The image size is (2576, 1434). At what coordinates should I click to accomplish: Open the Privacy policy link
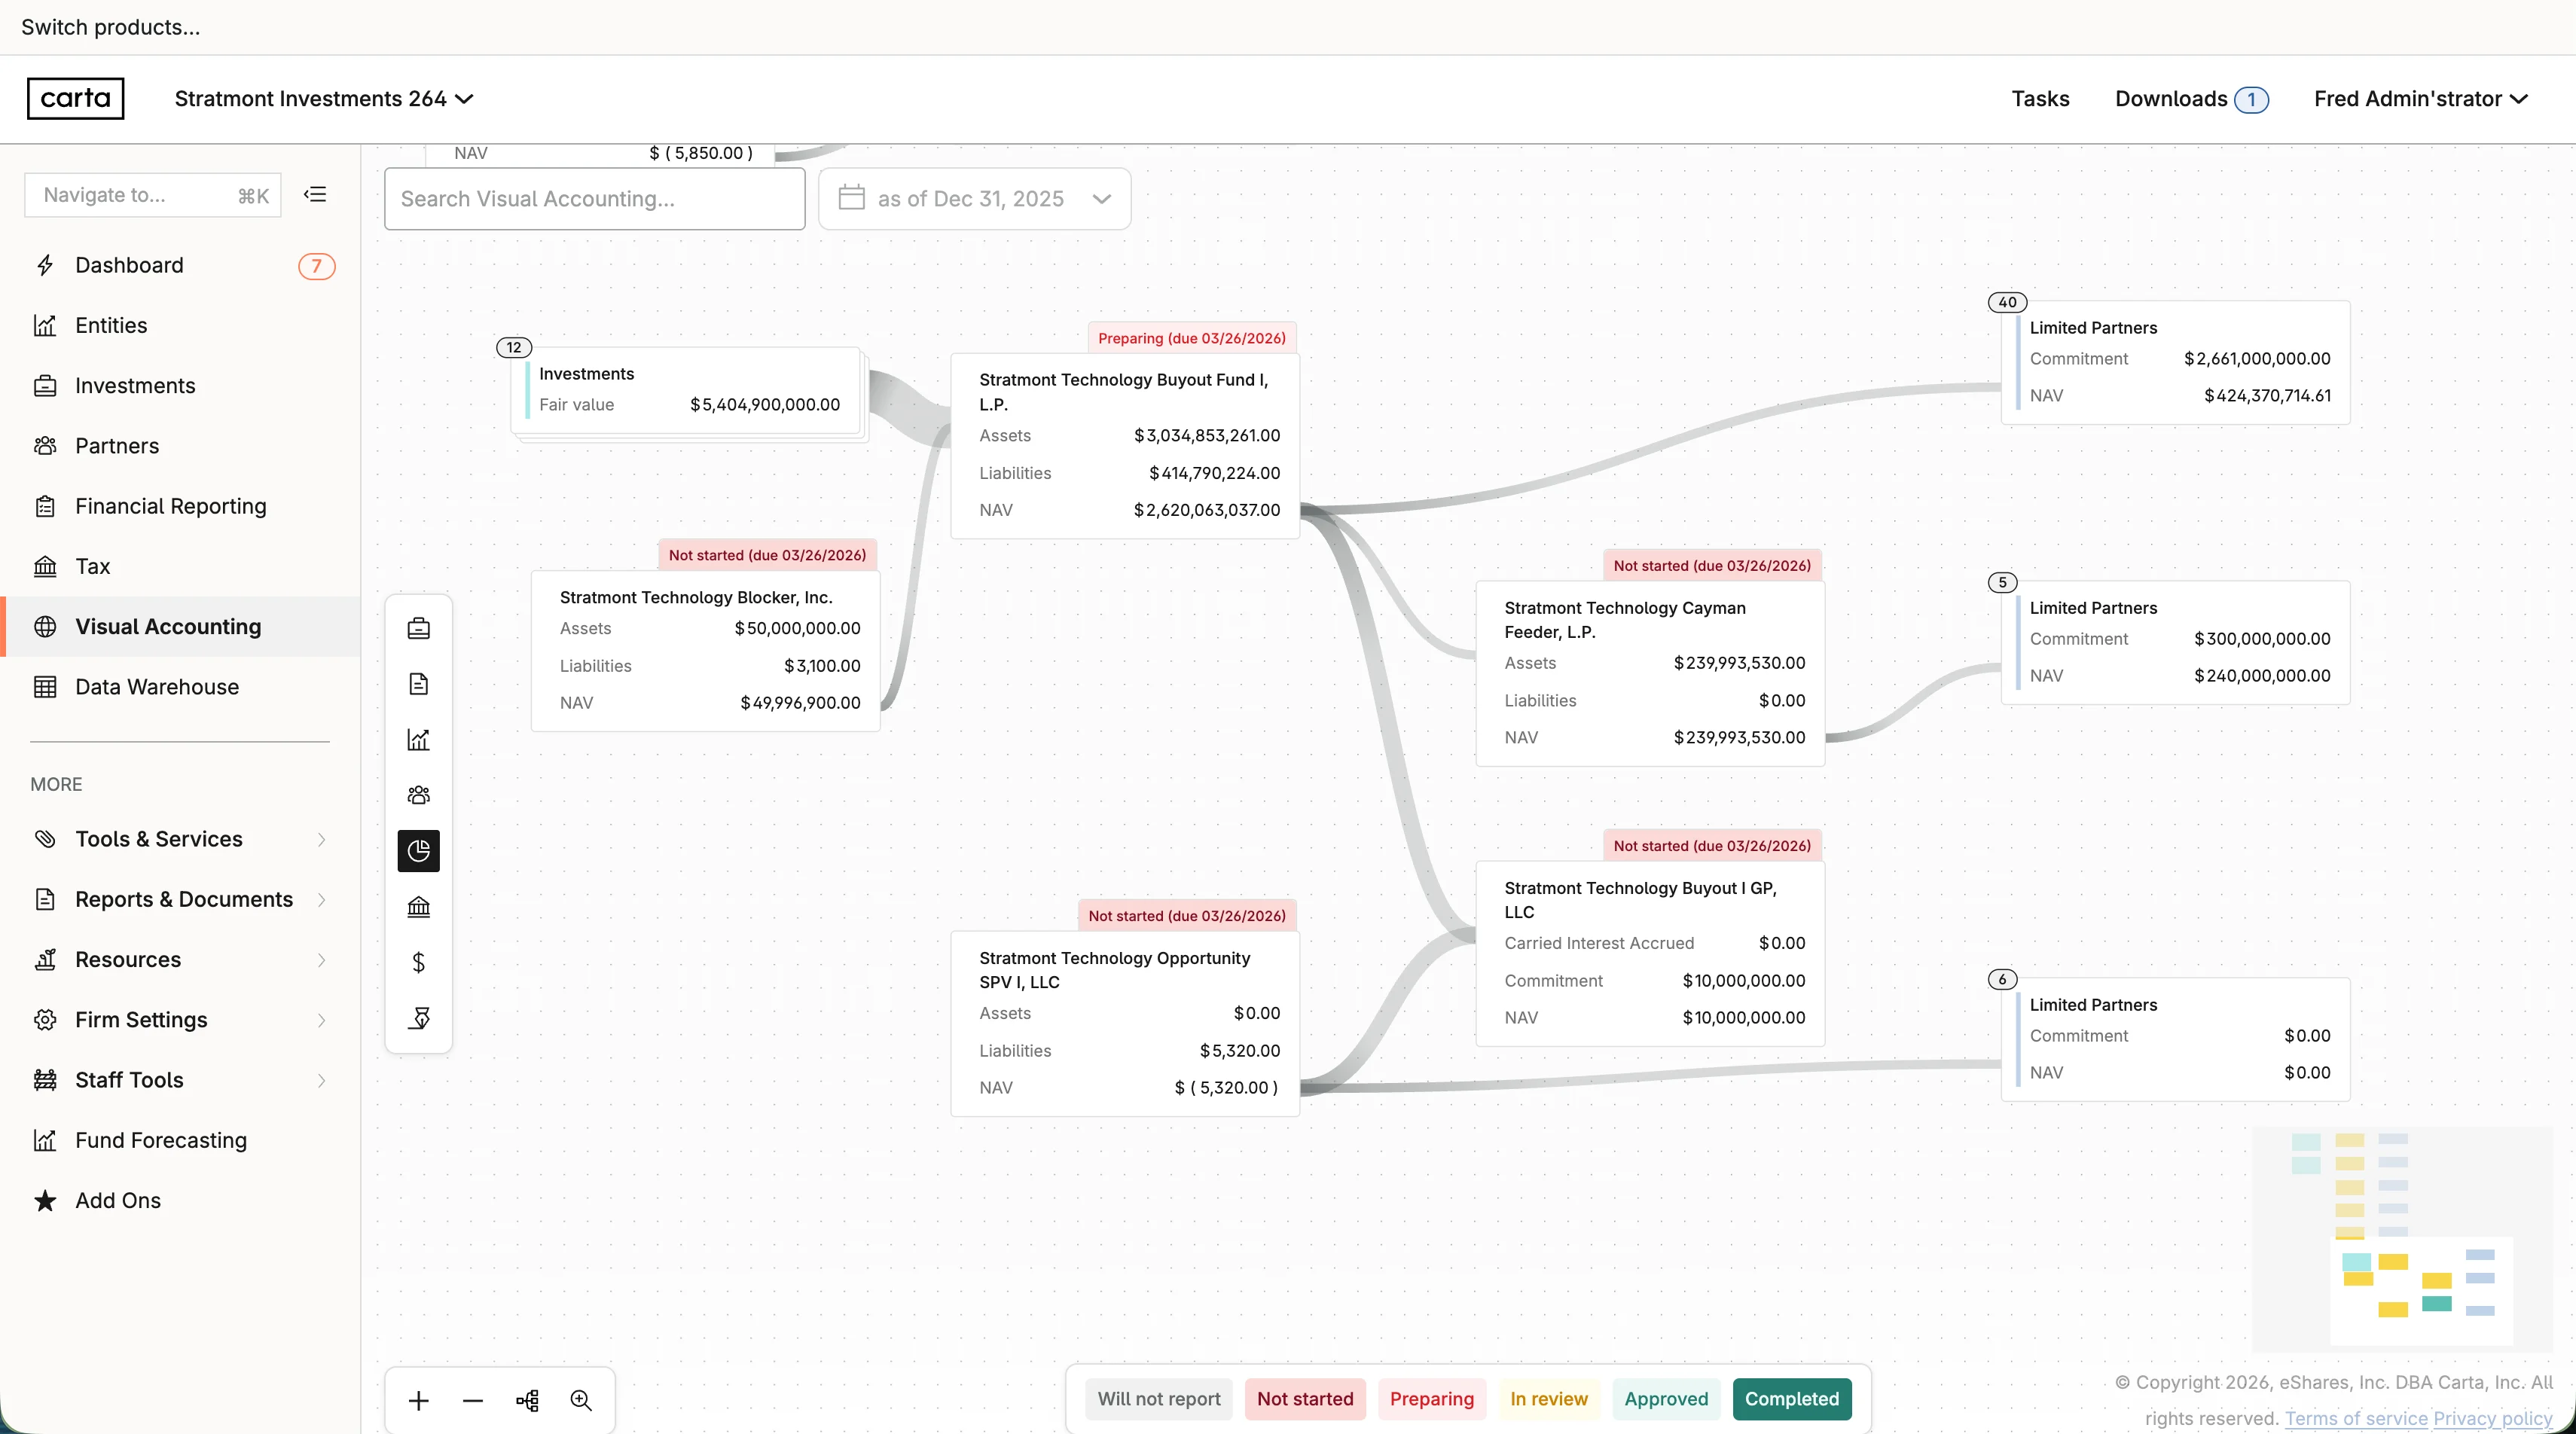coord(2492,1418)
